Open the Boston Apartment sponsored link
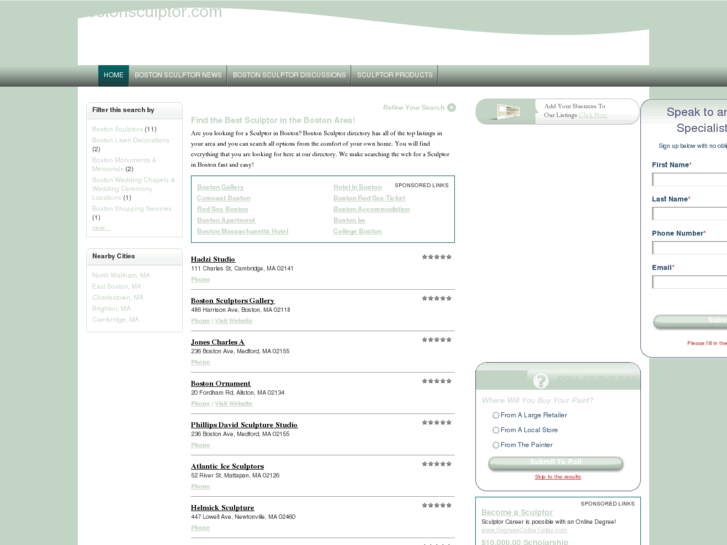 (226, 220)
